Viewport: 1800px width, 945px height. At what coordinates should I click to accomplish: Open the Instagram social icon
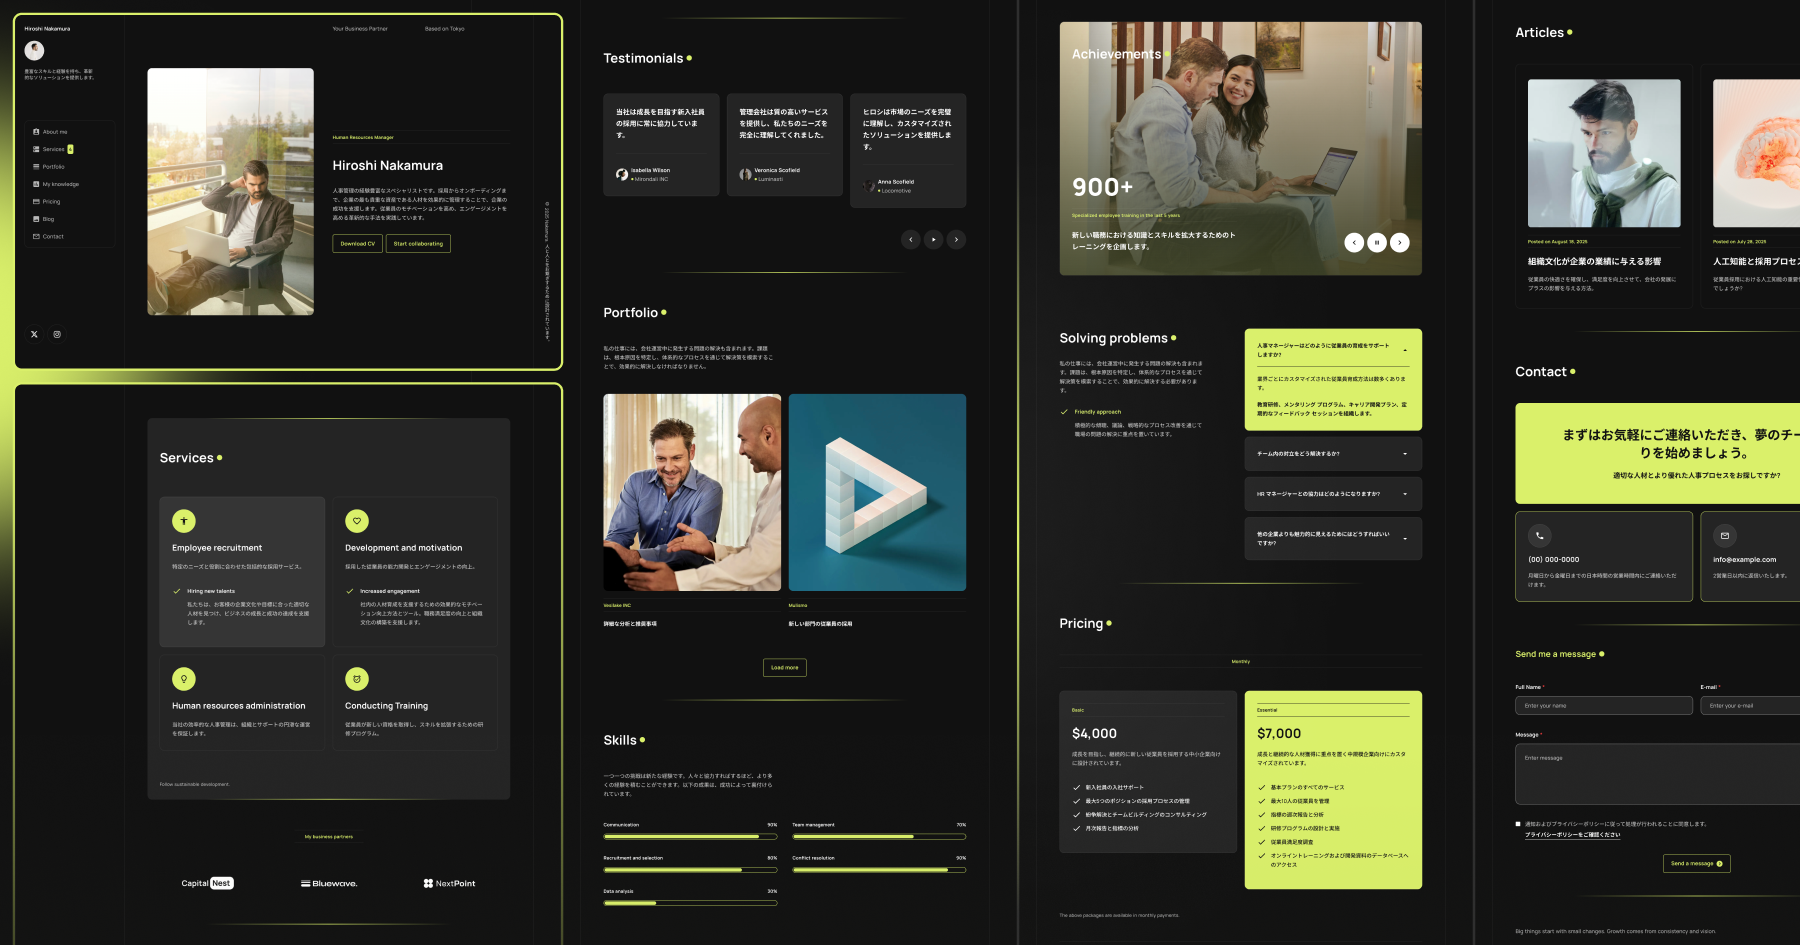point(57,335)
